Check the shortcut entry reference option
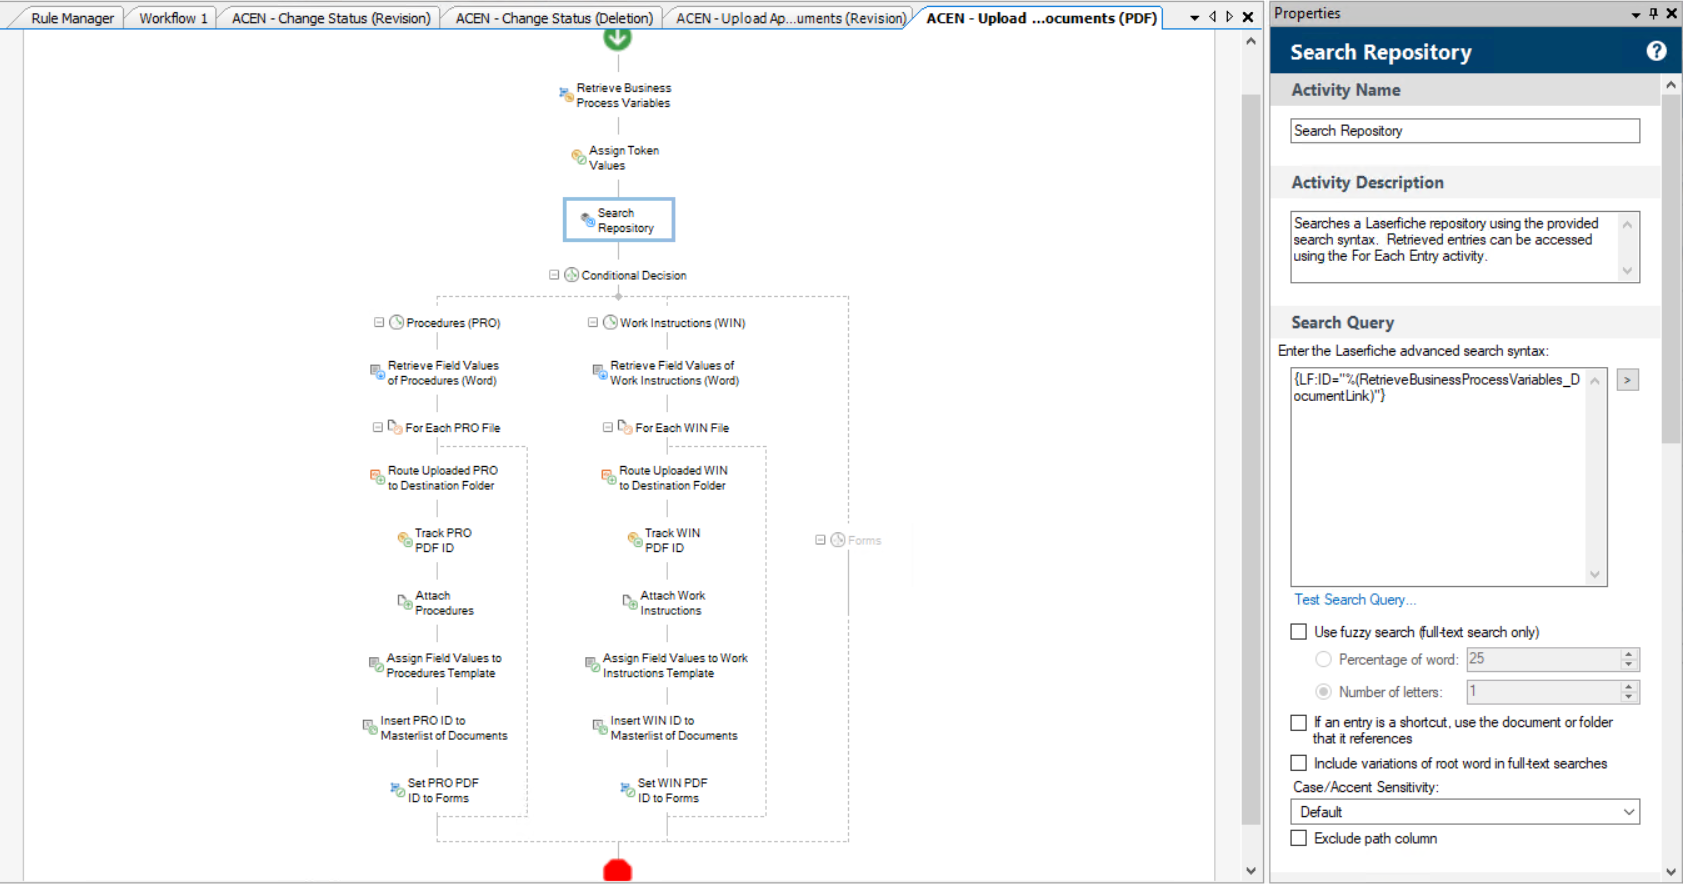The height and width of the screenshot is (884, 1683). point(1298,722)
